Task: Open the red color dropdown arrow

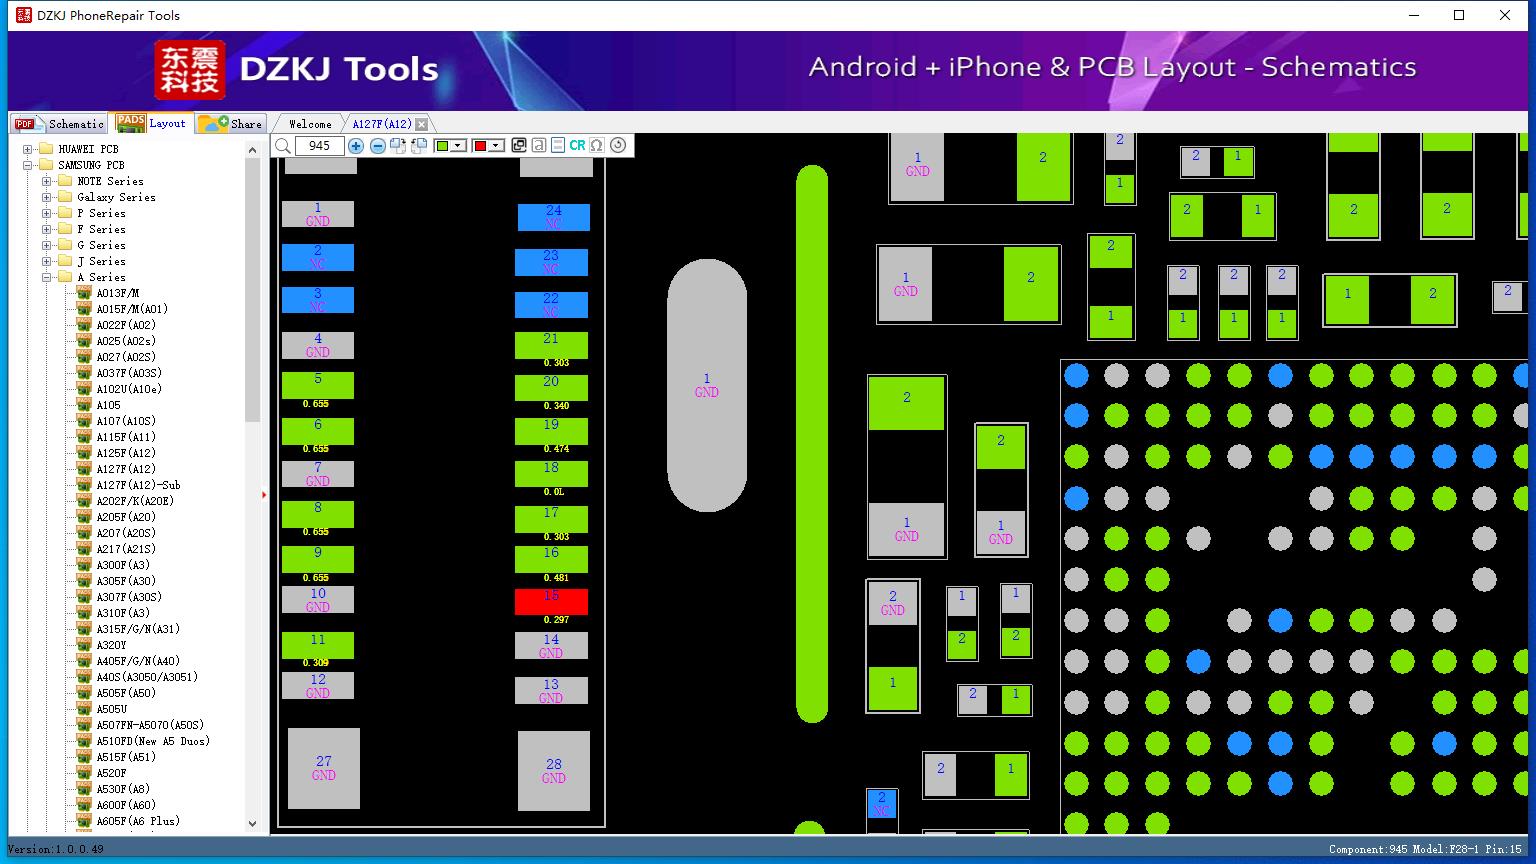Action: tap(496, 146)
